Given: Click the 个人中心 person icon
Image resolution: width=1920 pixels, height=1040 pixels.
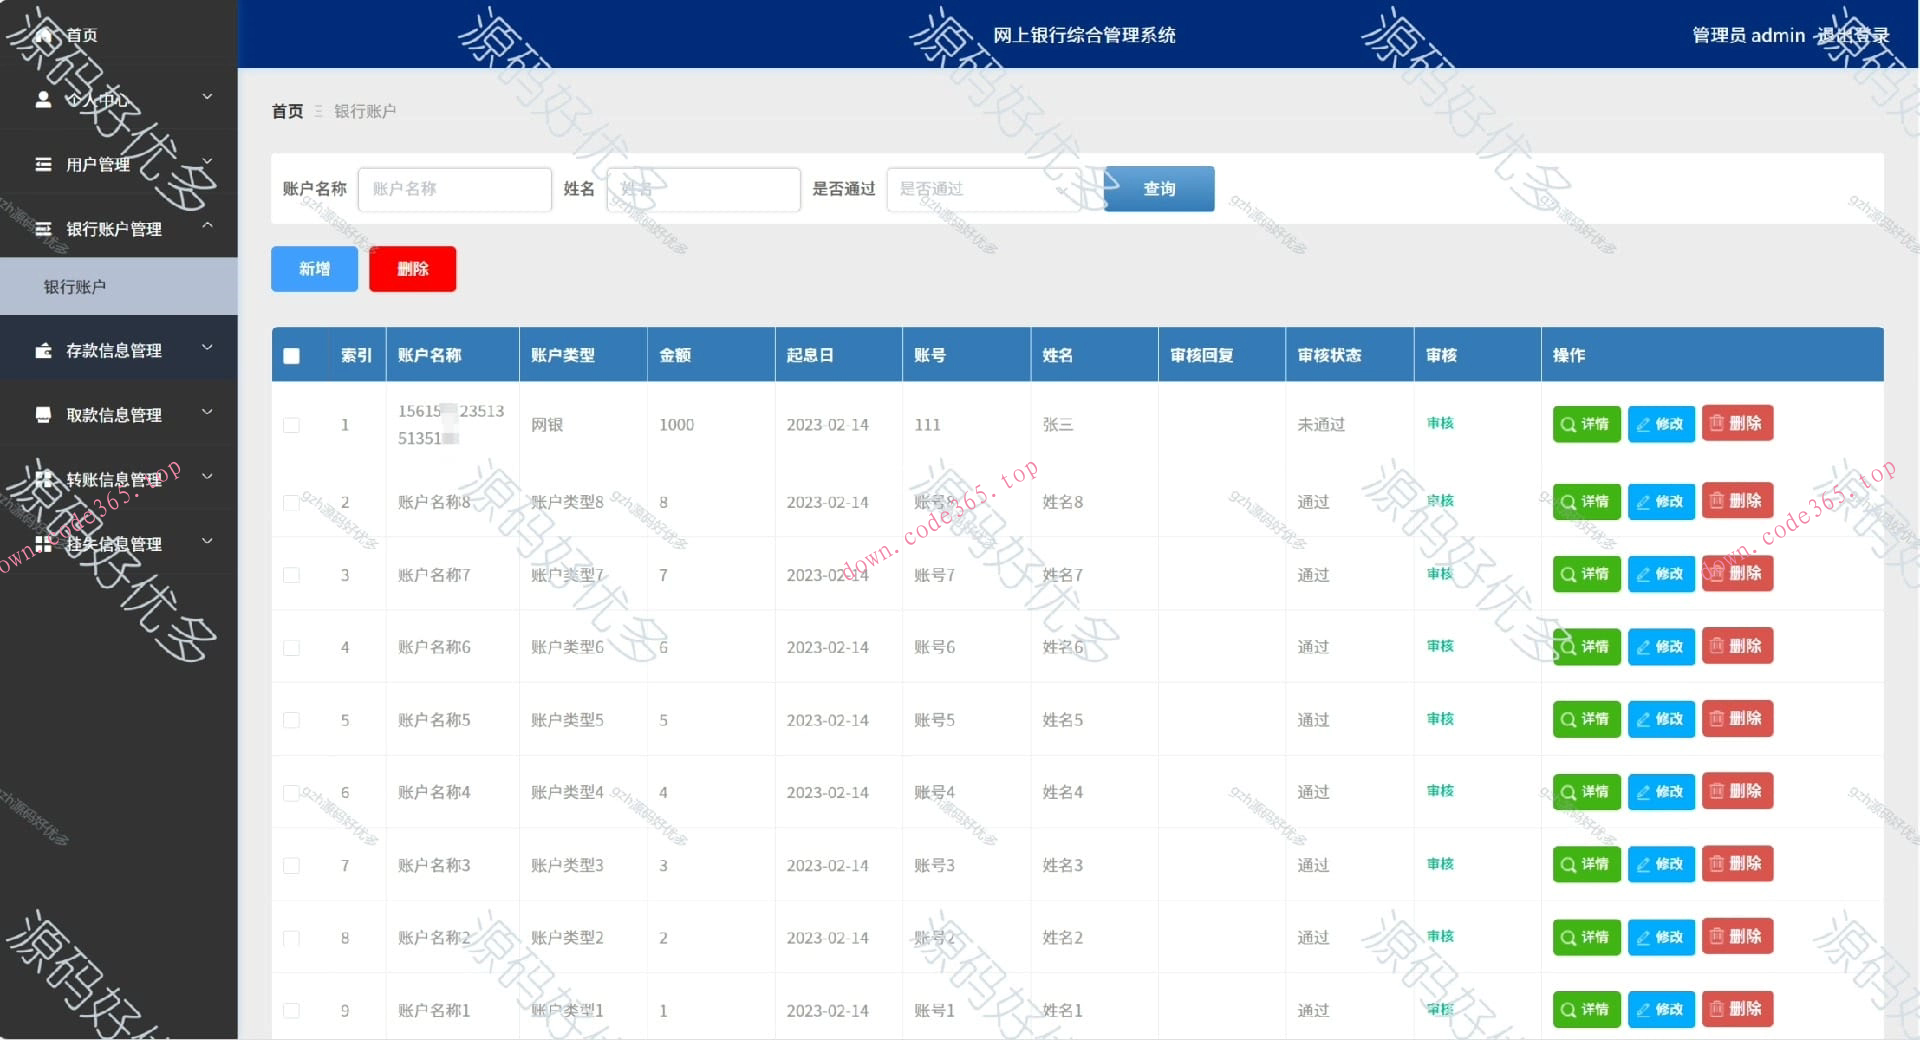Looking at the screenshot, I should pos(43,99).
